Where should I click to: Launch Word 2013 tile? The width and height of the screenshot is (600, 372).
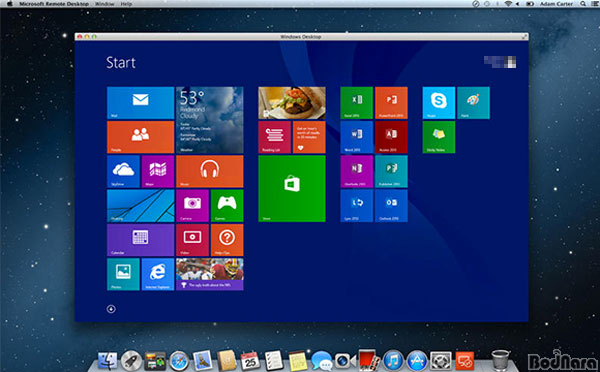[357, 137]
